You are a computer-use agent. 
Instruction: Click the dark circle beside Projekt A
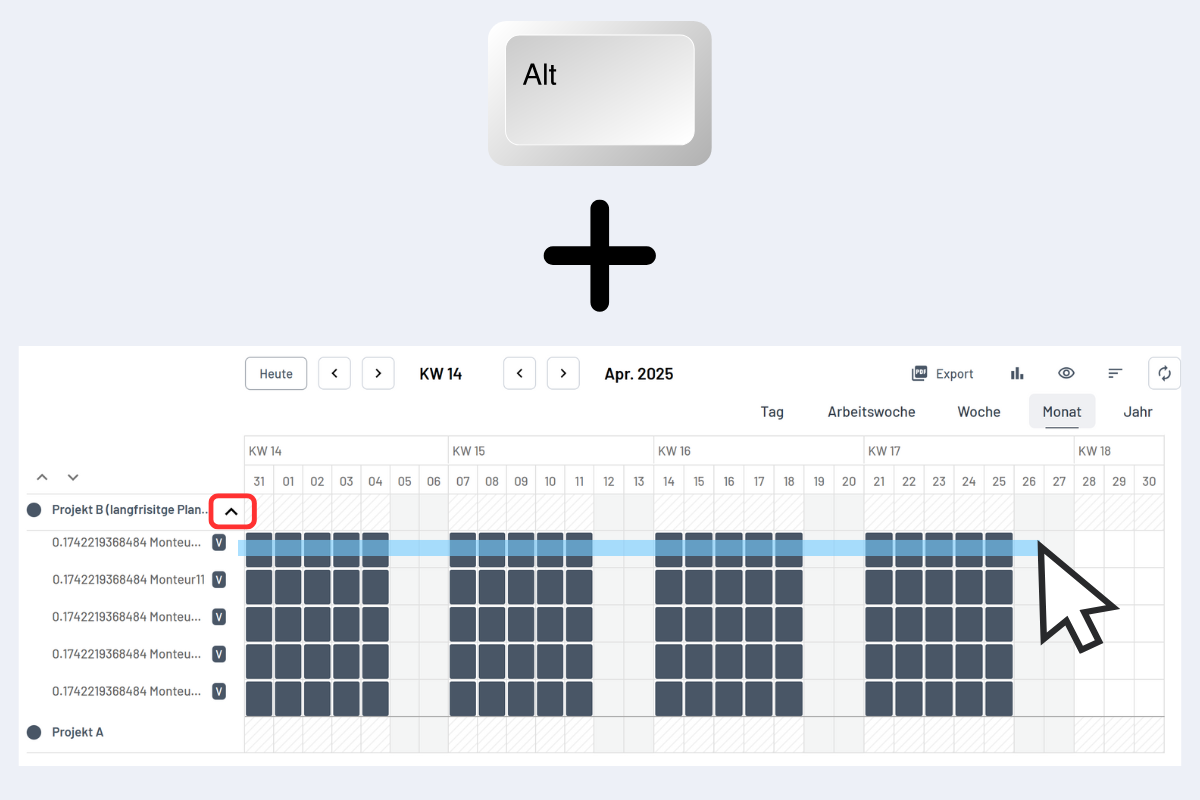pyautogui.click(x=34, y=732)
